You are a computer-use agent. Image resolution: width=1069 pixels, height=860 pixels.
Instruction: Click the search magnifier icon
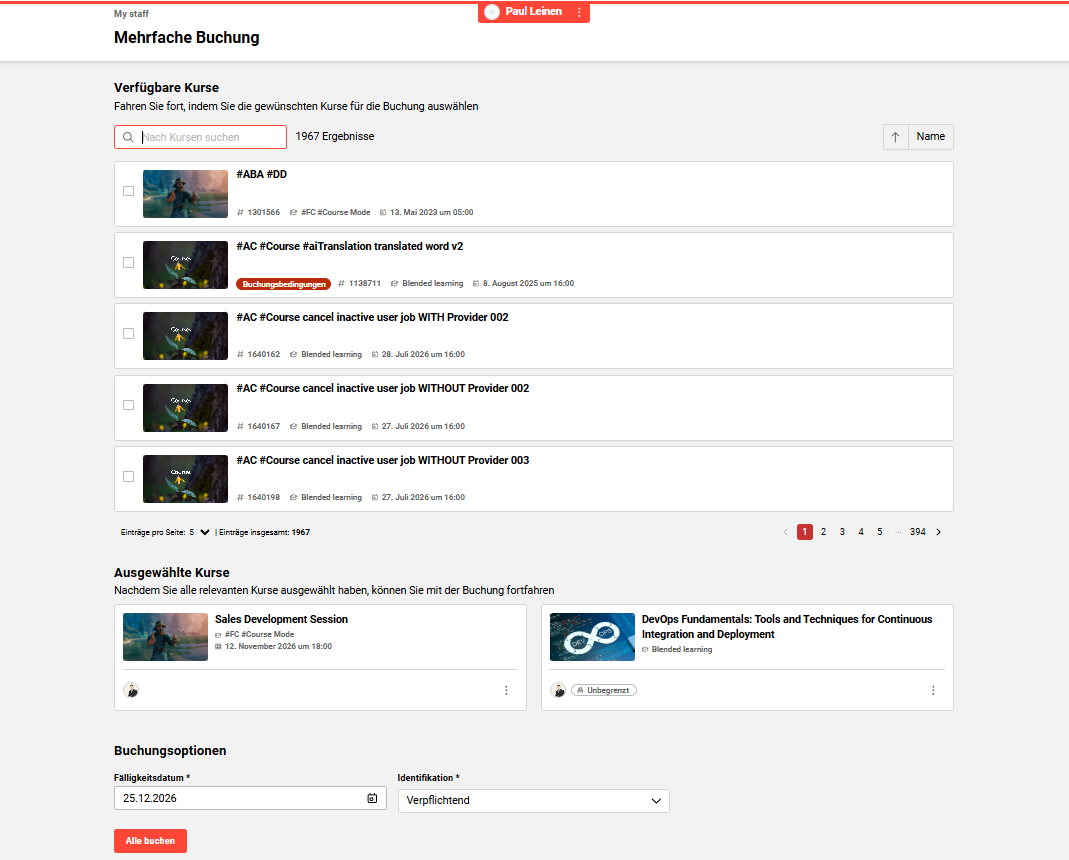click(127, 137)
